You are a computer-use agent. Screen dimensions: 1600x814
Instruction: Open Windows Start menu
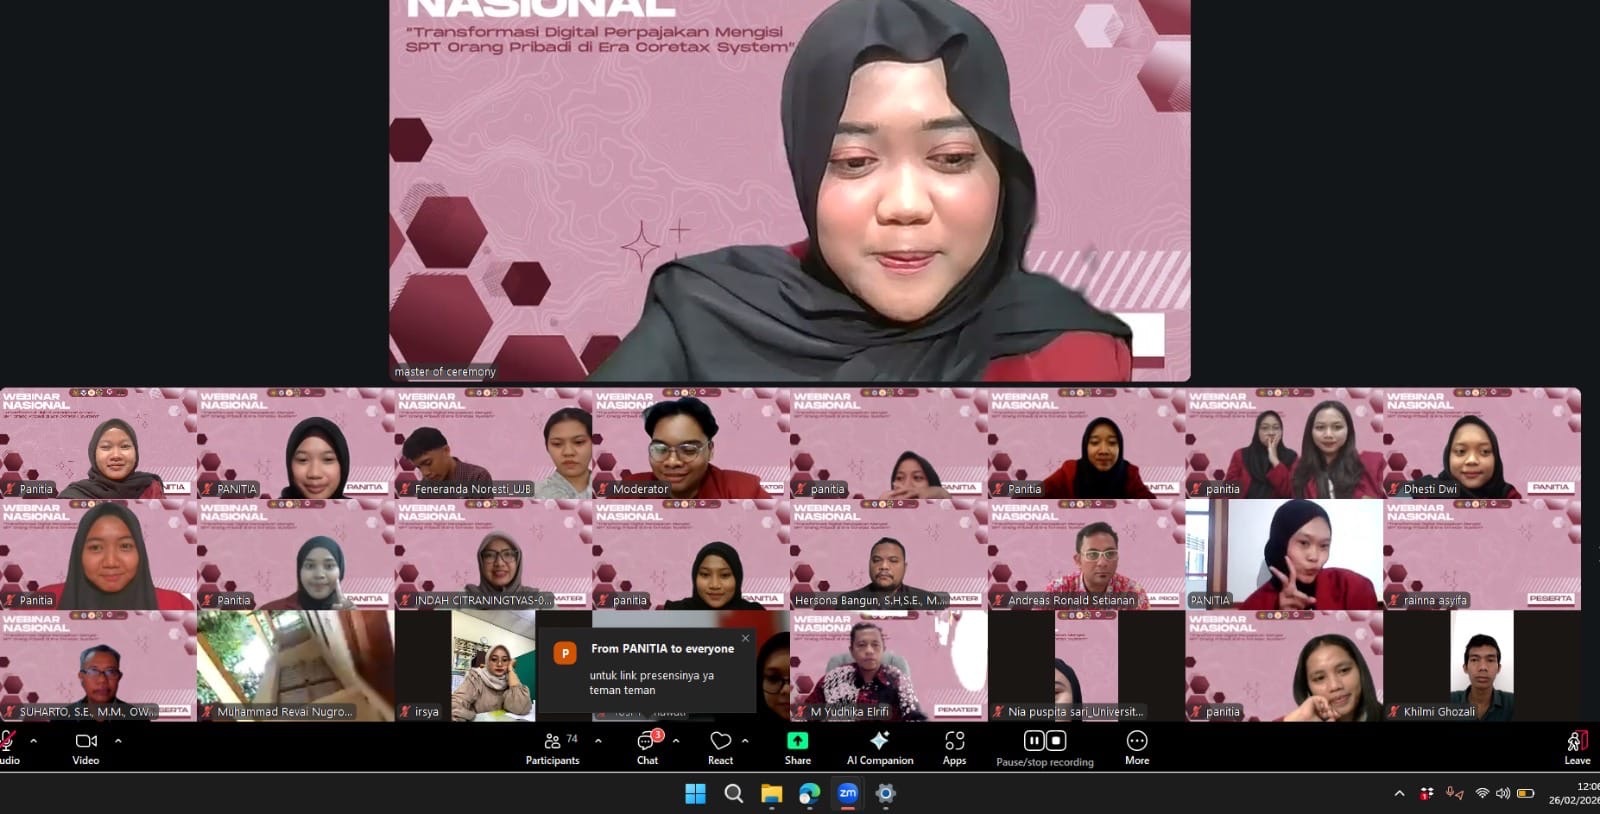[x=695, y=793]
